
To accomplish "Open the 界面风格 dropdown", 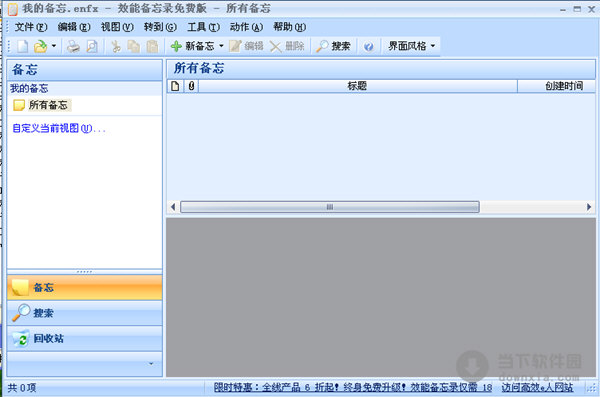I will click(x=411, y=46).
